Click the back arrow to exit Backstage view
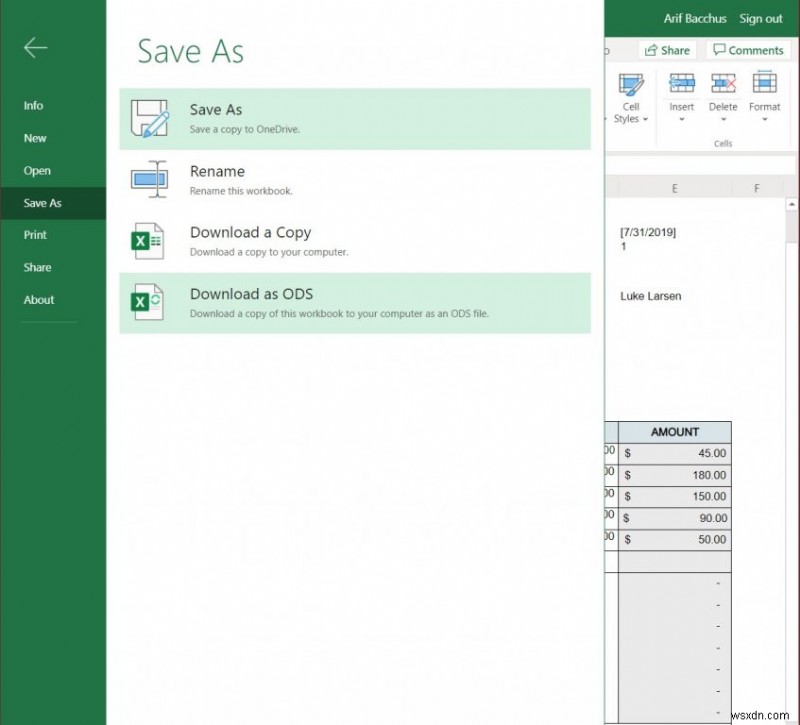 pos(35,47)
